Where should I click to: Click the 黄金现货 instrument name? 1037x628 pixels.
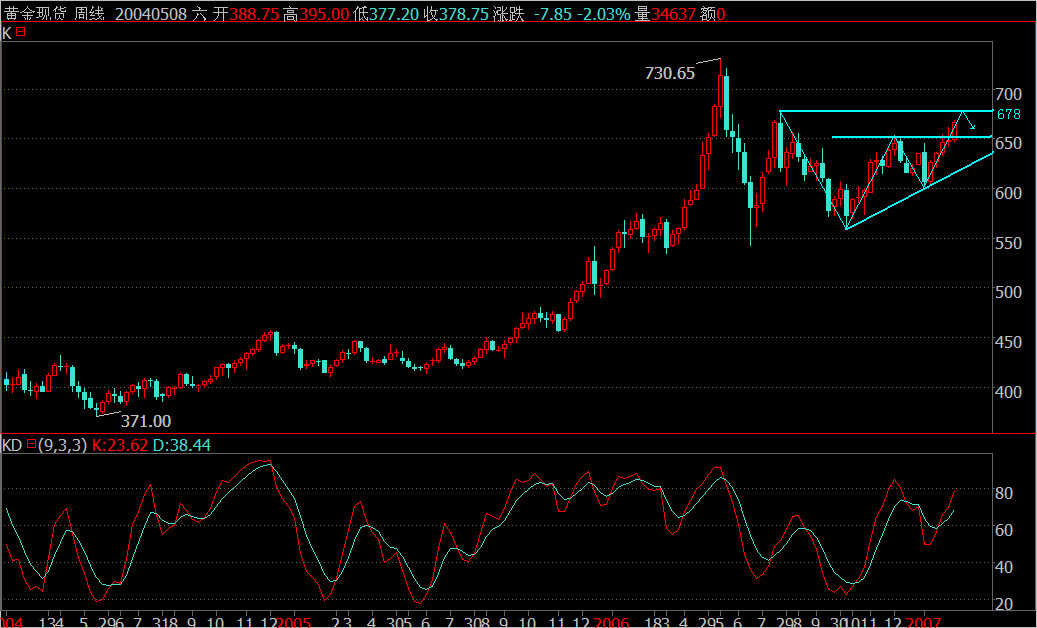point(35,14)
